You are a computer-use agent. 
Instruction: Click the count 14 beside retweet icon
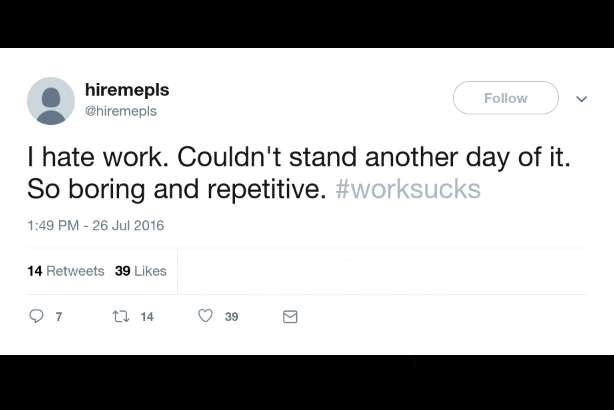pos(147,317)
